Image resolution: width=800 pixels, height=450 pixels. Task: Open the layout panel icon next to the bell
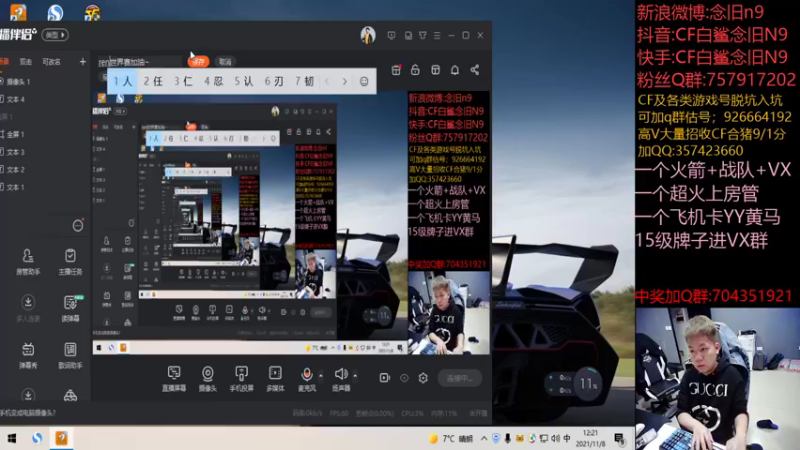coord(435,70)
